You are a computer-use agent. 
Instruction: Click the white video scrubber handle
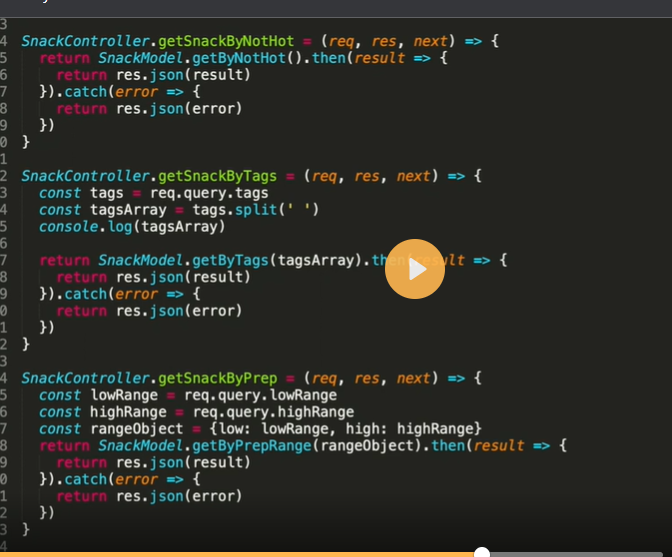pyautogui.click(x=482, y=553)
